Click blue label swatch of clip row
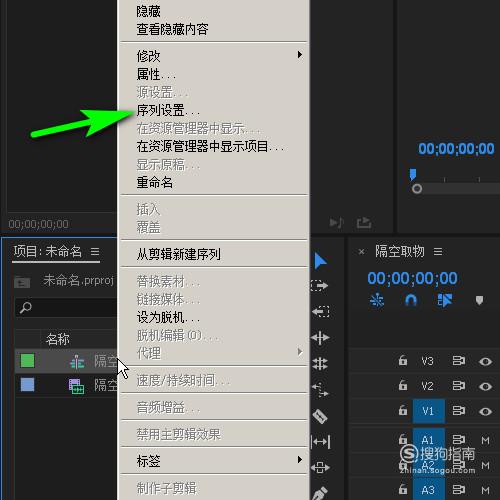Image resolution: width=500 pixels, height=500 pixels. tap(27, 385)
